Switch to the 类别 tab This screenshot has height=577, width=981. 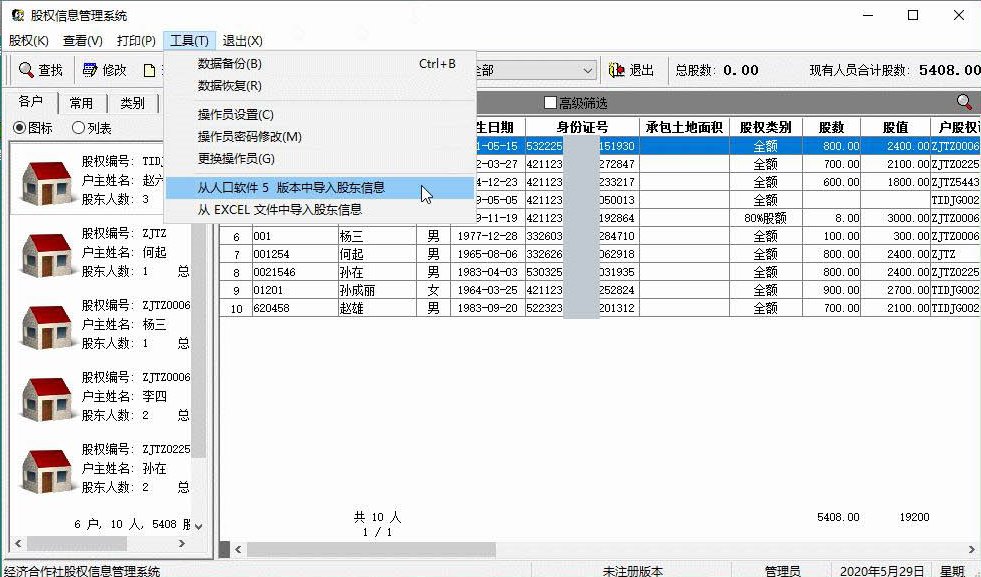[132, 103]
